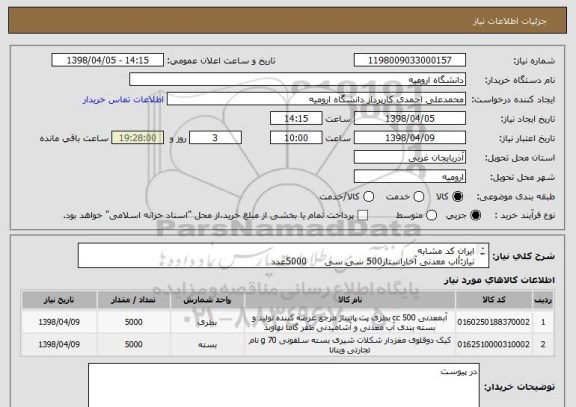The width and height of the screenshot is (576, 407).
Task: Click the scroll arrows in description box
Action: [483, 252]
